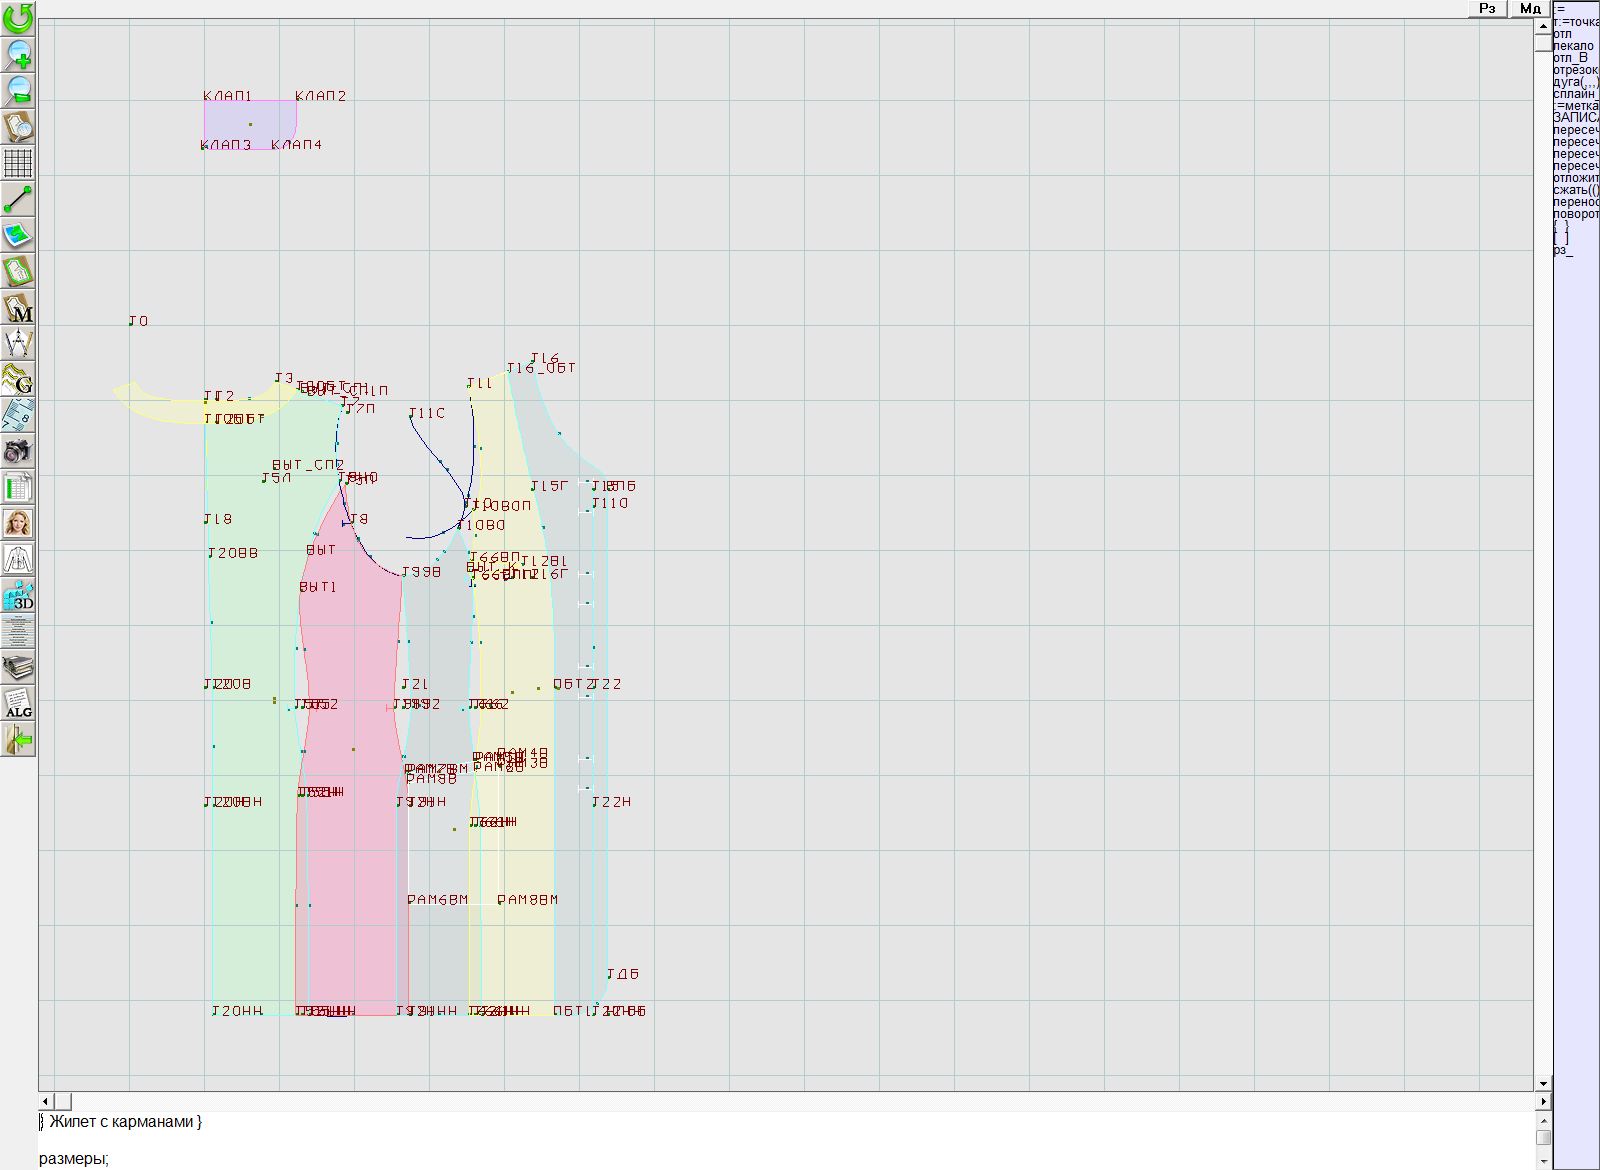Click the door exit arrow icon
The height and width of the screenshot is (1170, 1600).
click(x=18, y=739)
